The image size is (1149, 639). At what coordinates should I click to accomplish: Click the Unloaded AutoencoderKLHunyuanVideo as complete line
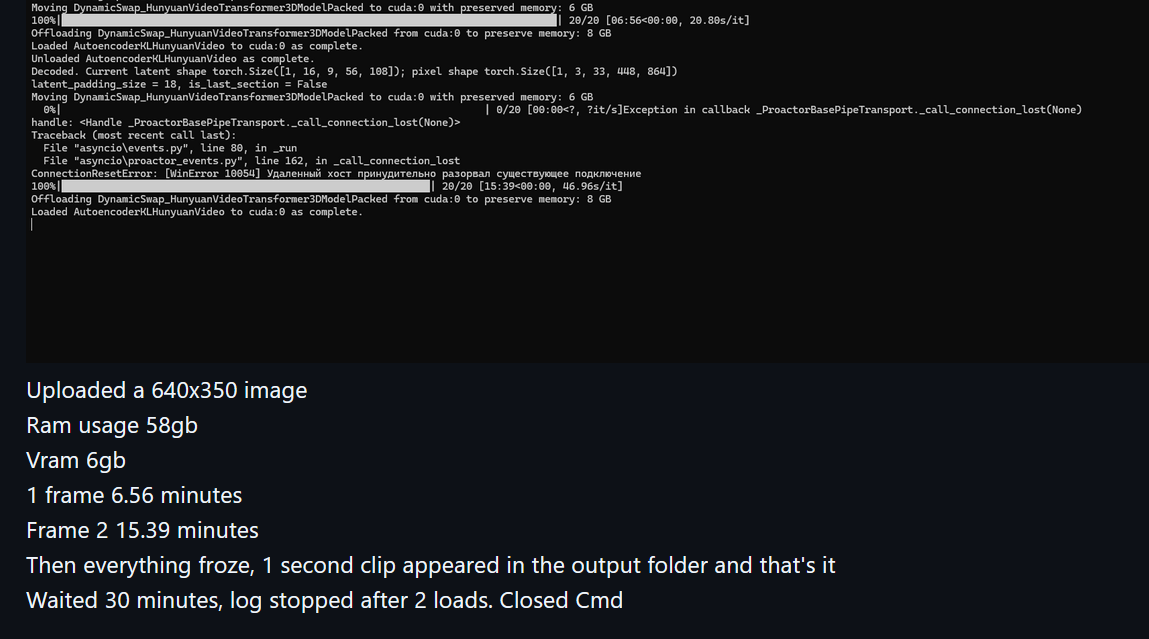(x=172, y=59)
